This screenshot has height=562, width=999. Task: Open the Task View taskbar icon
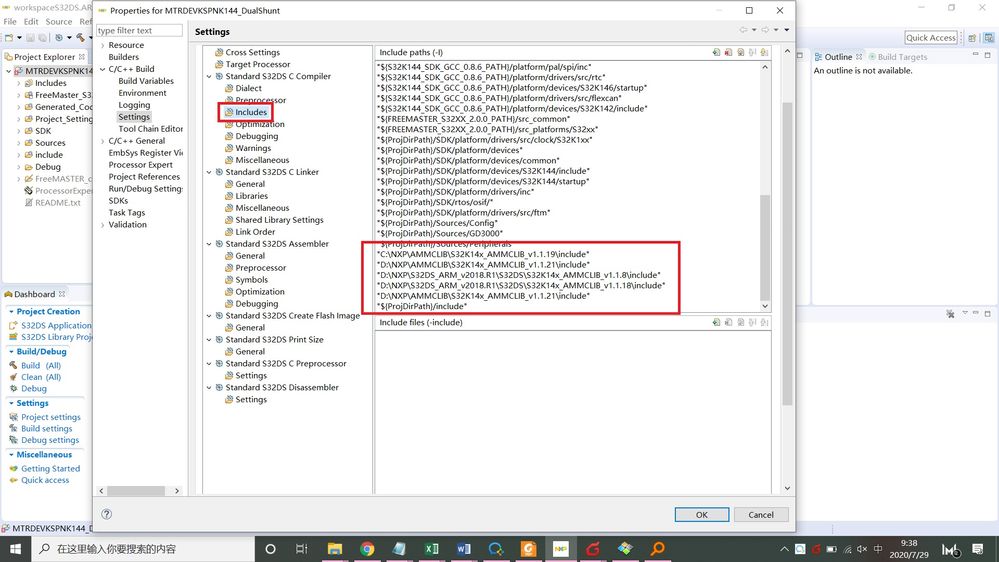(x=302, y=549)
